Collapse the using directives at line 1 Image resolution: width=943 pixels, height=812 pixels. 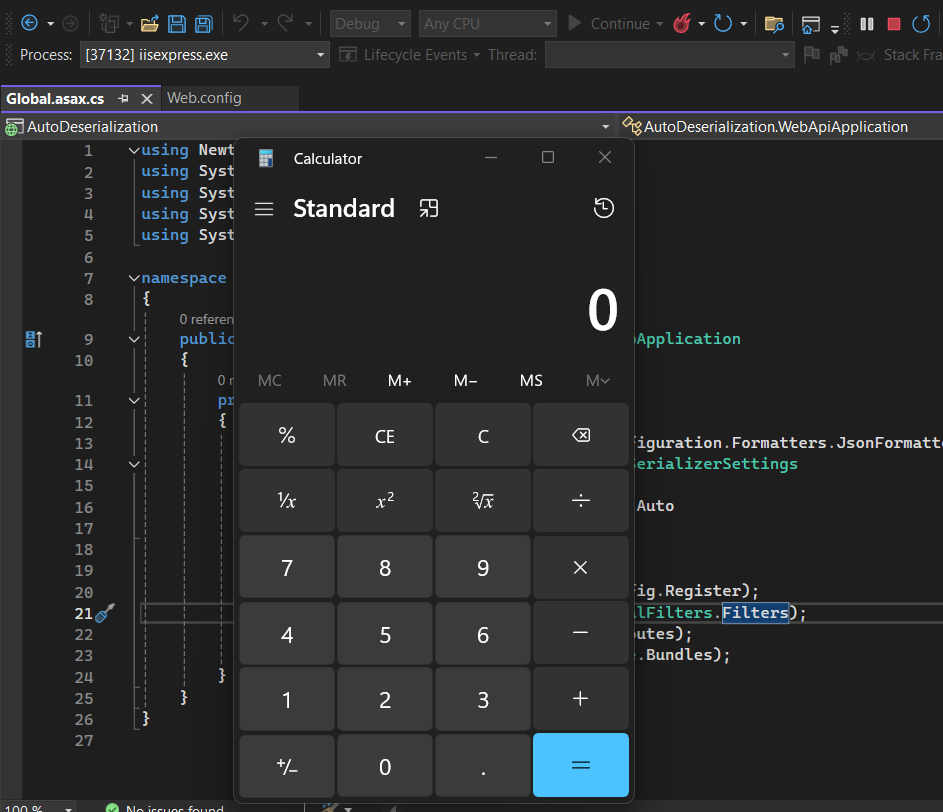134,150
